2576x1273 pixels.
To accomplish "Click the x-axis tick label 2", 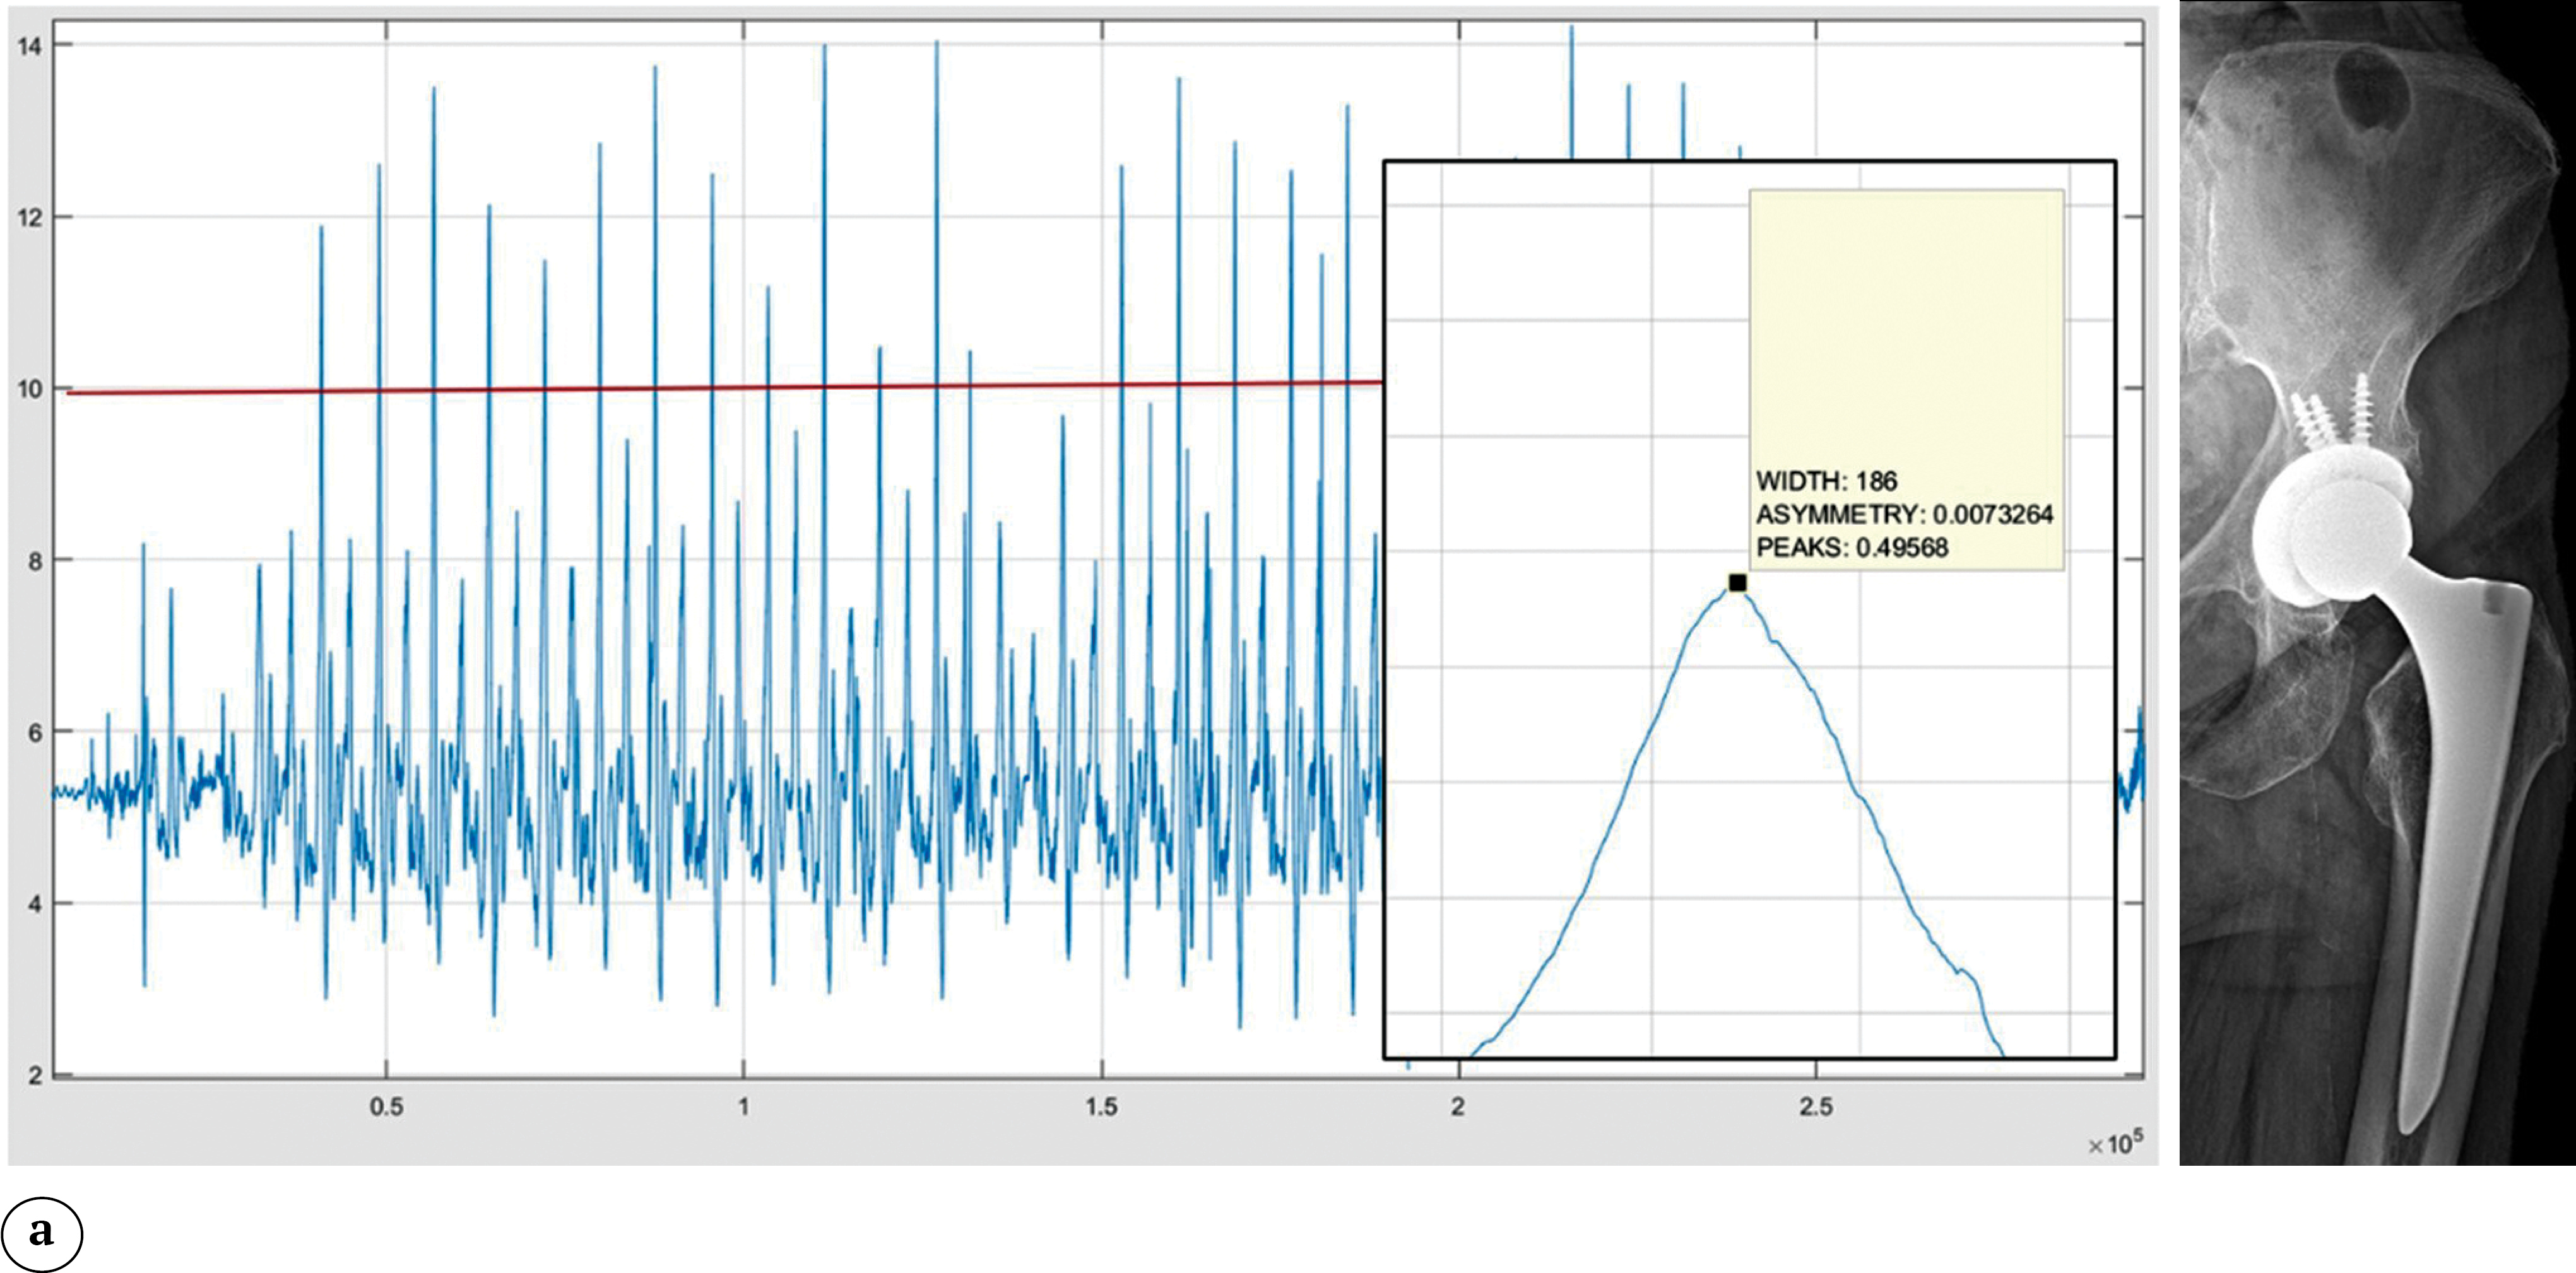I will point(1458,1107).
